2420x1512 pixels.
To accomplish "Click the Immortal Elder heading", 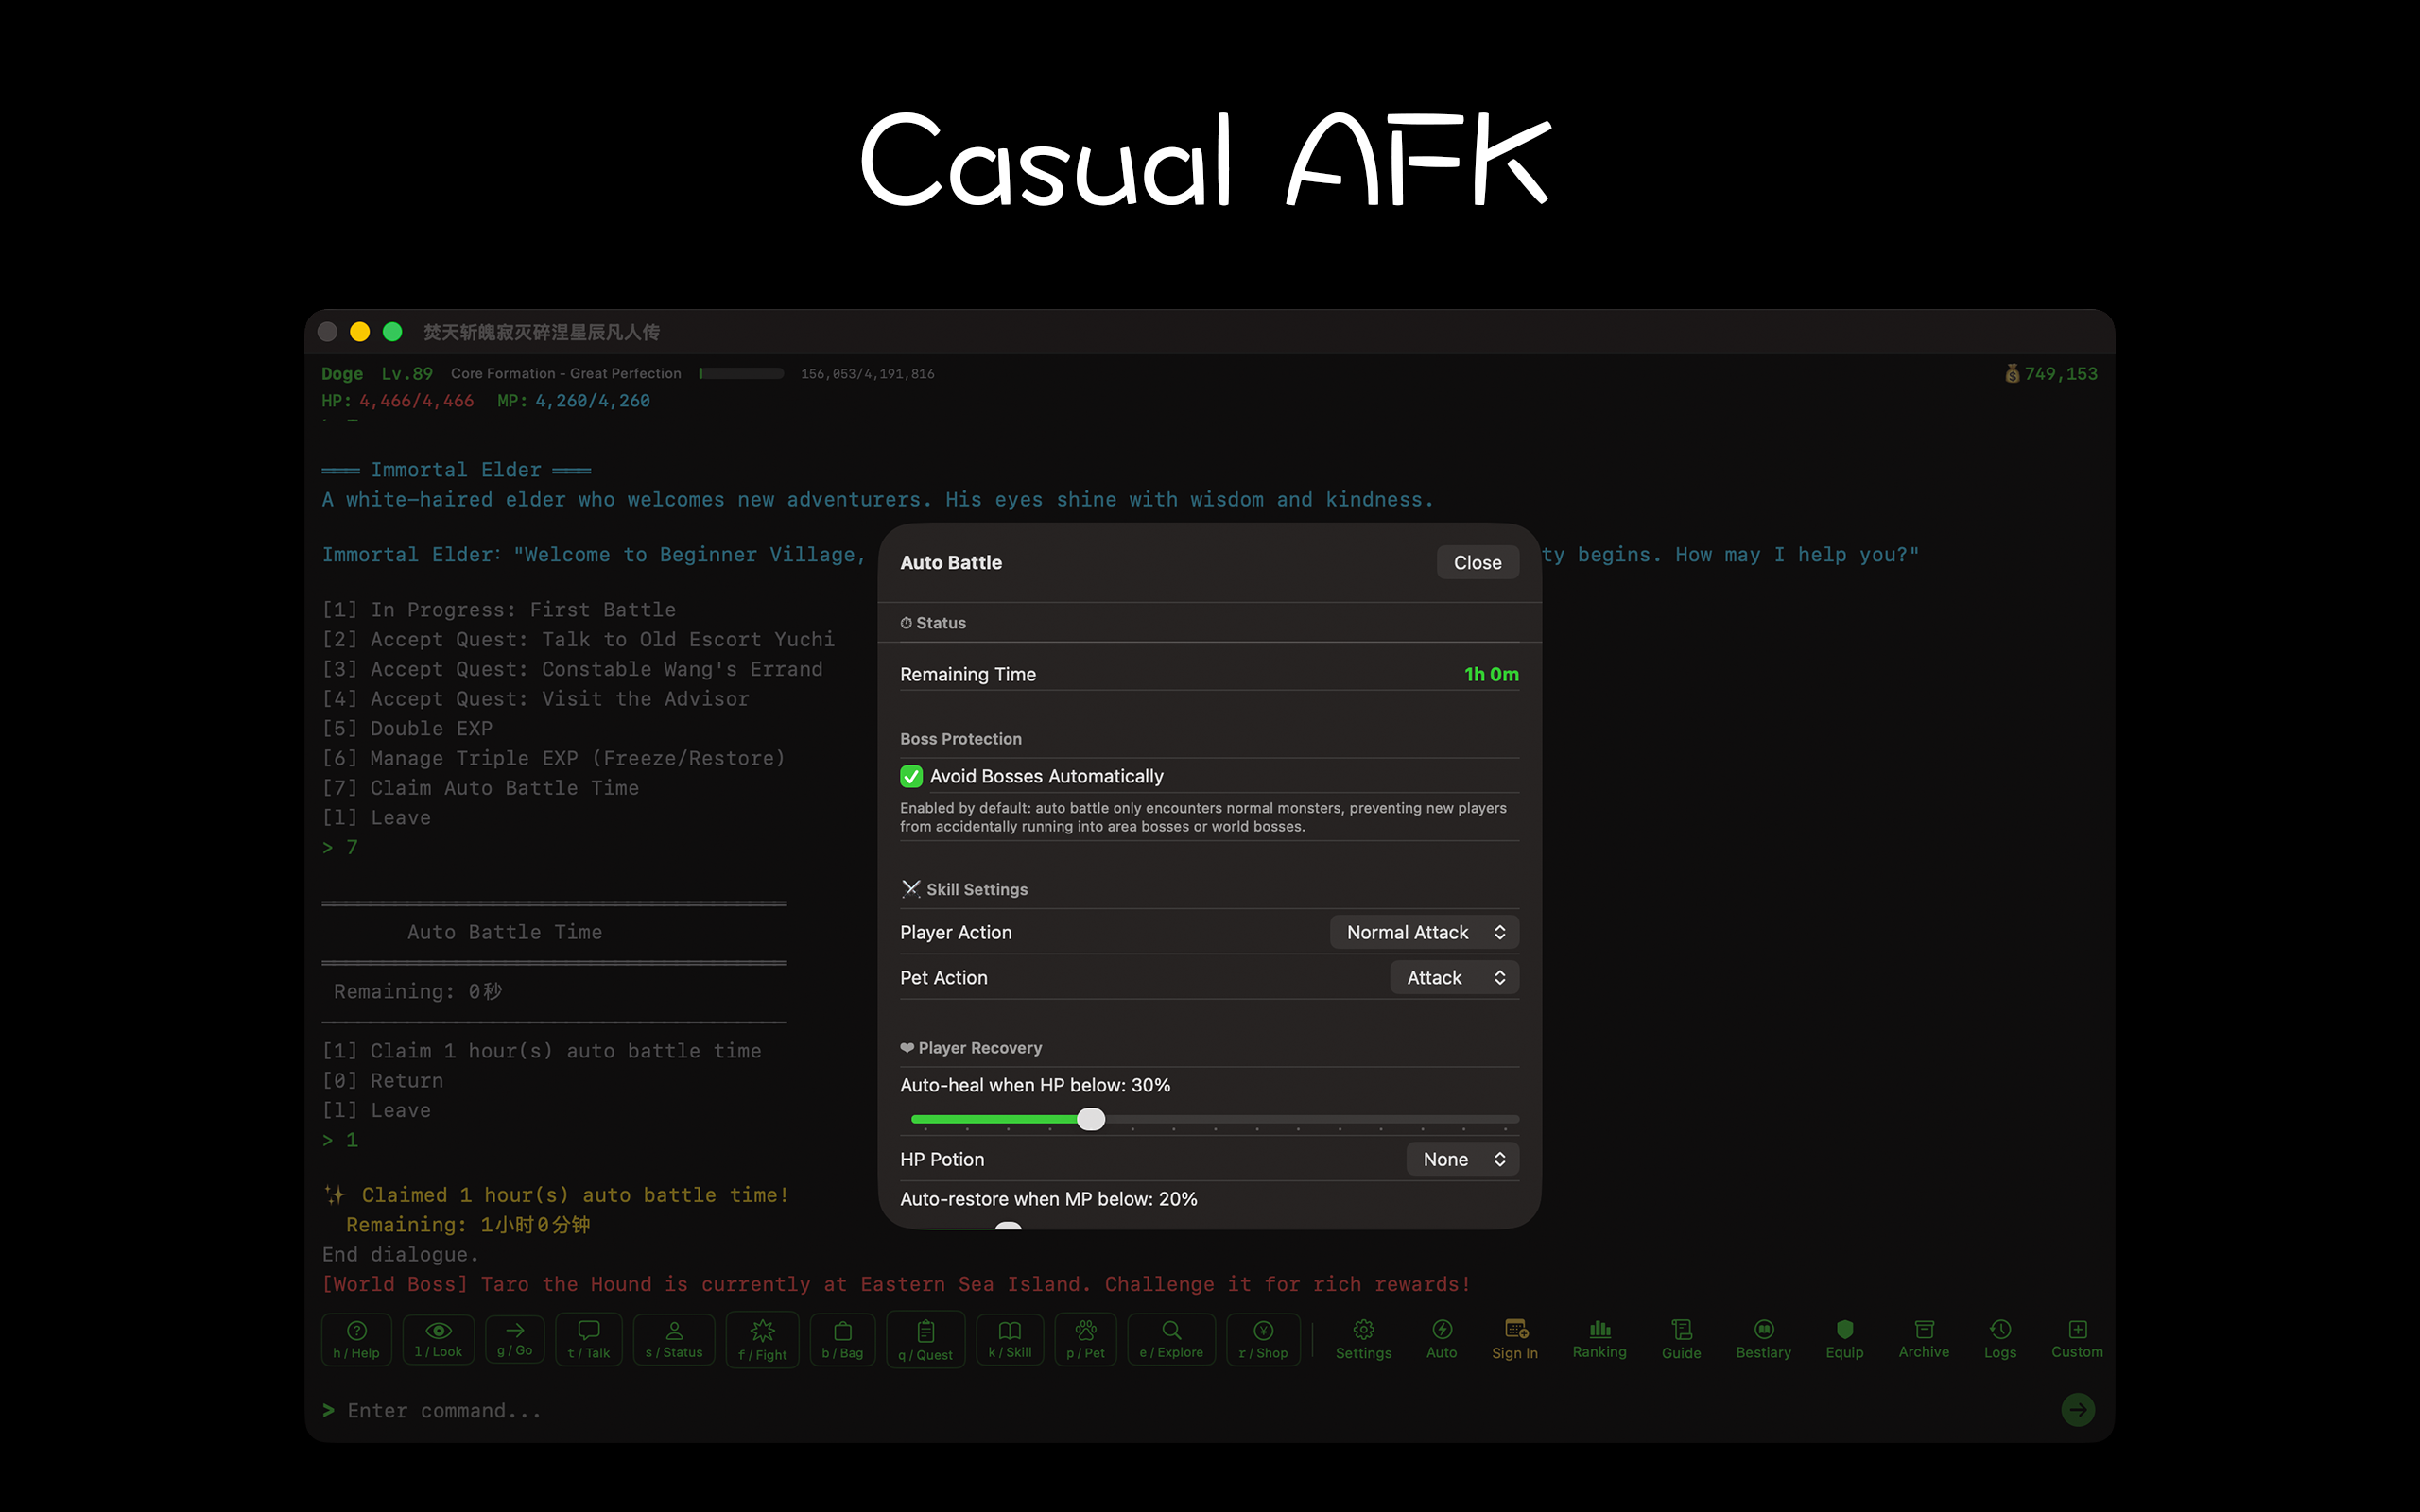I will pos(456,470).
